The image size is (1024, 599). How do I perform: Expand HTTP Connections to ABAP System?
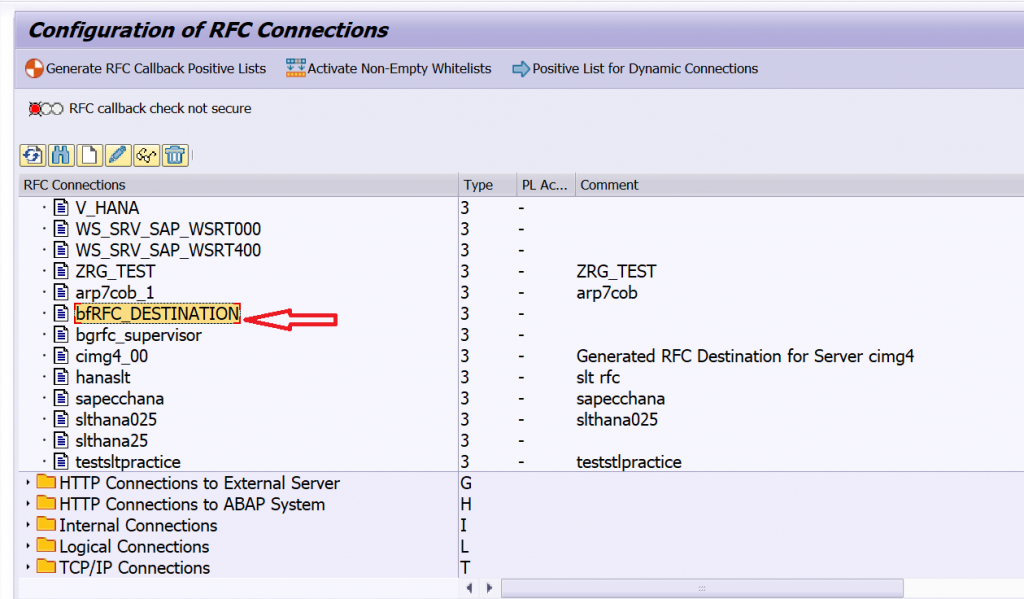tap(27, 504)
